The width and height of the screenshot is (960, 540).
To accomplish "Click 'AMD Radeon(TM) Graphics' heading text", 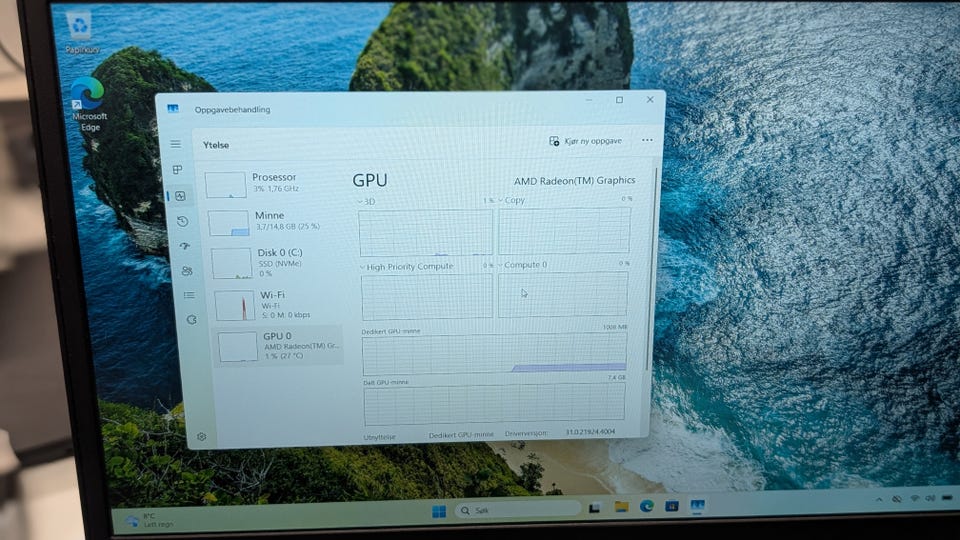I will [x=574, y=180].
